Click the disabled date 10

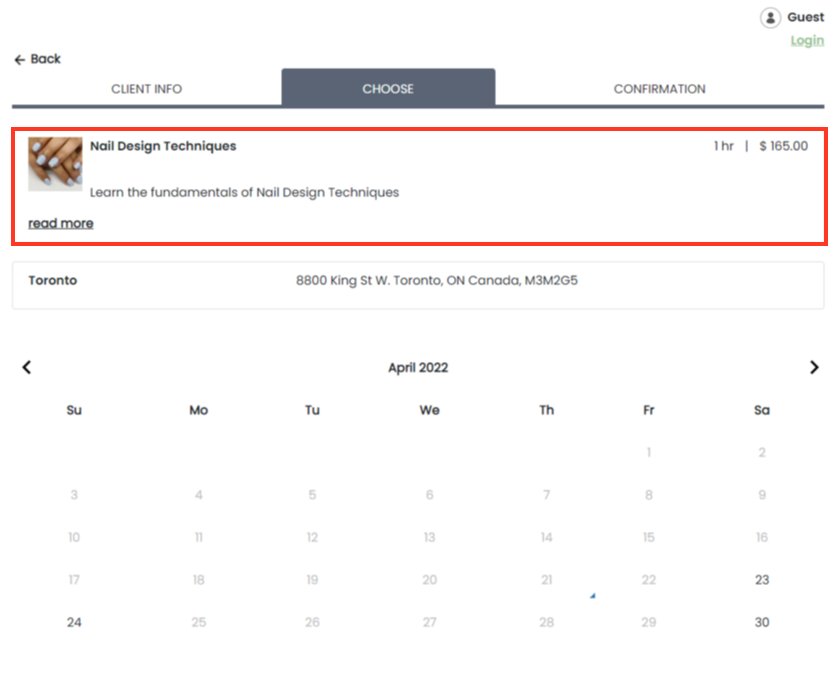click(74, 537)
